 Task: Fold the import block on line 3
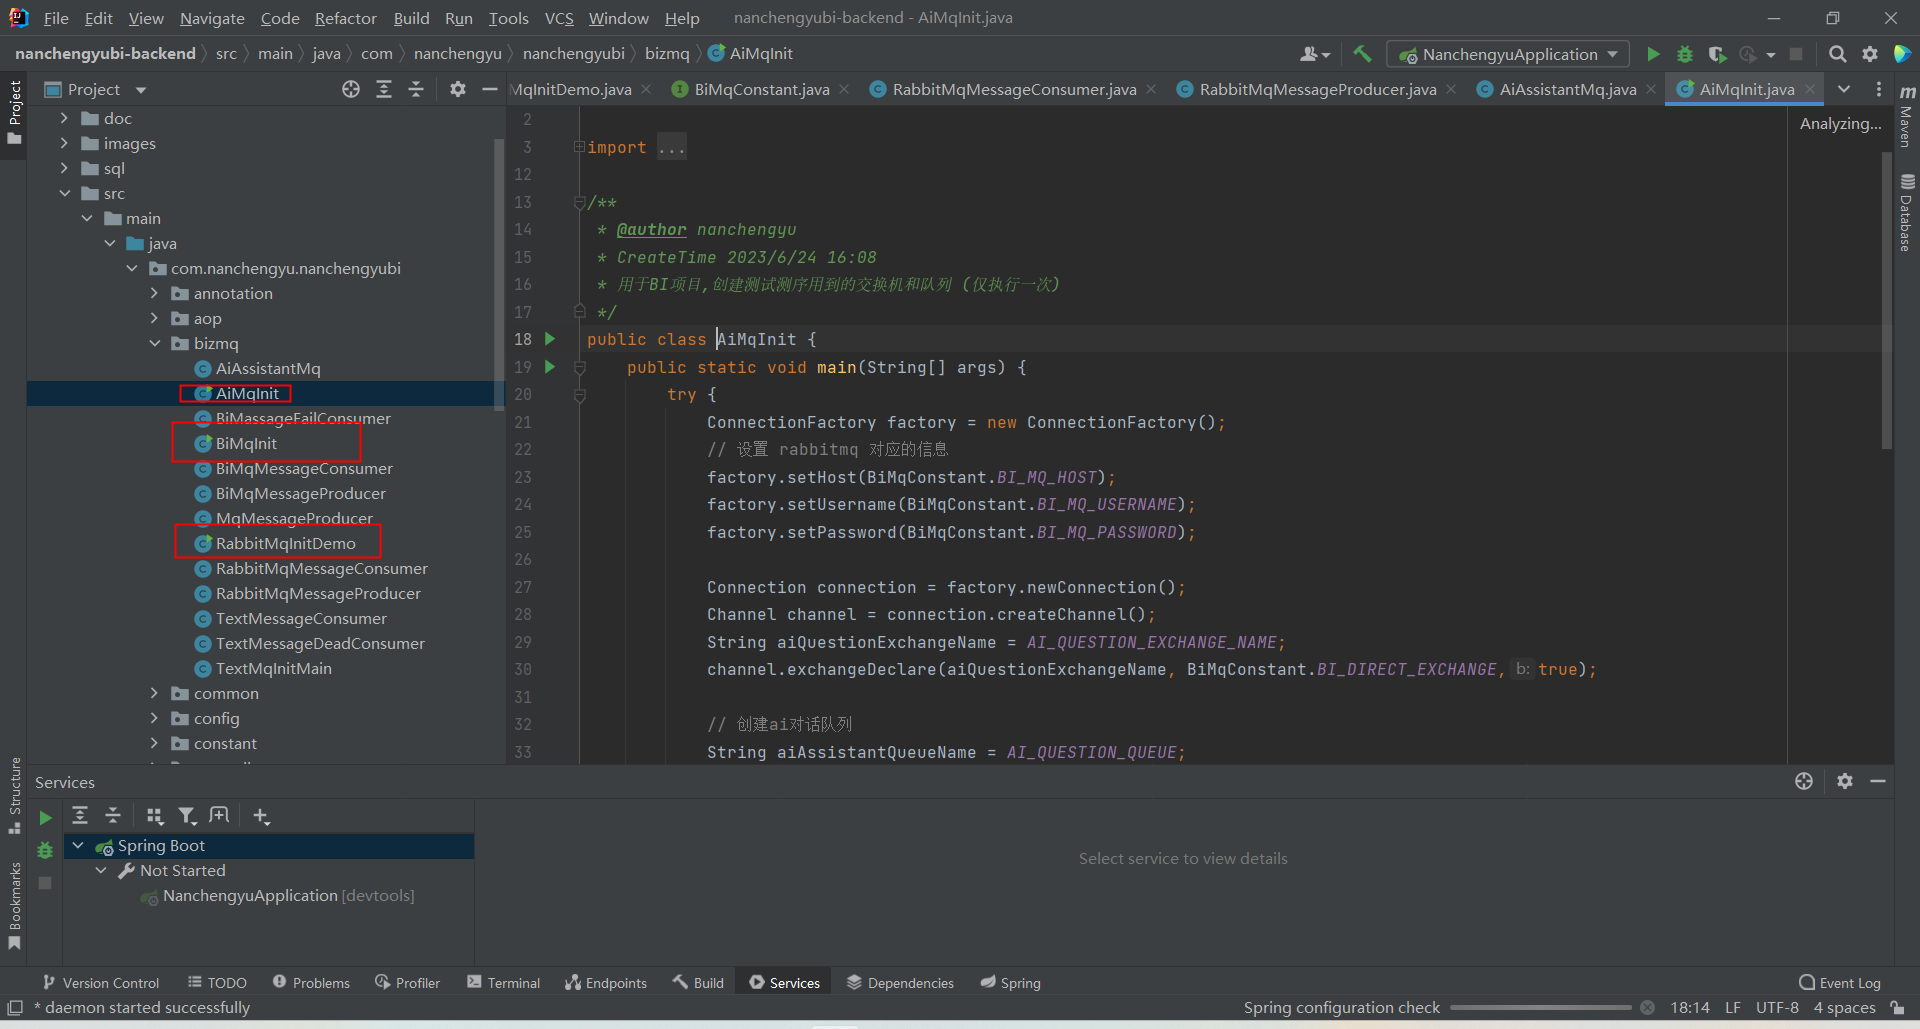(579, 147)
